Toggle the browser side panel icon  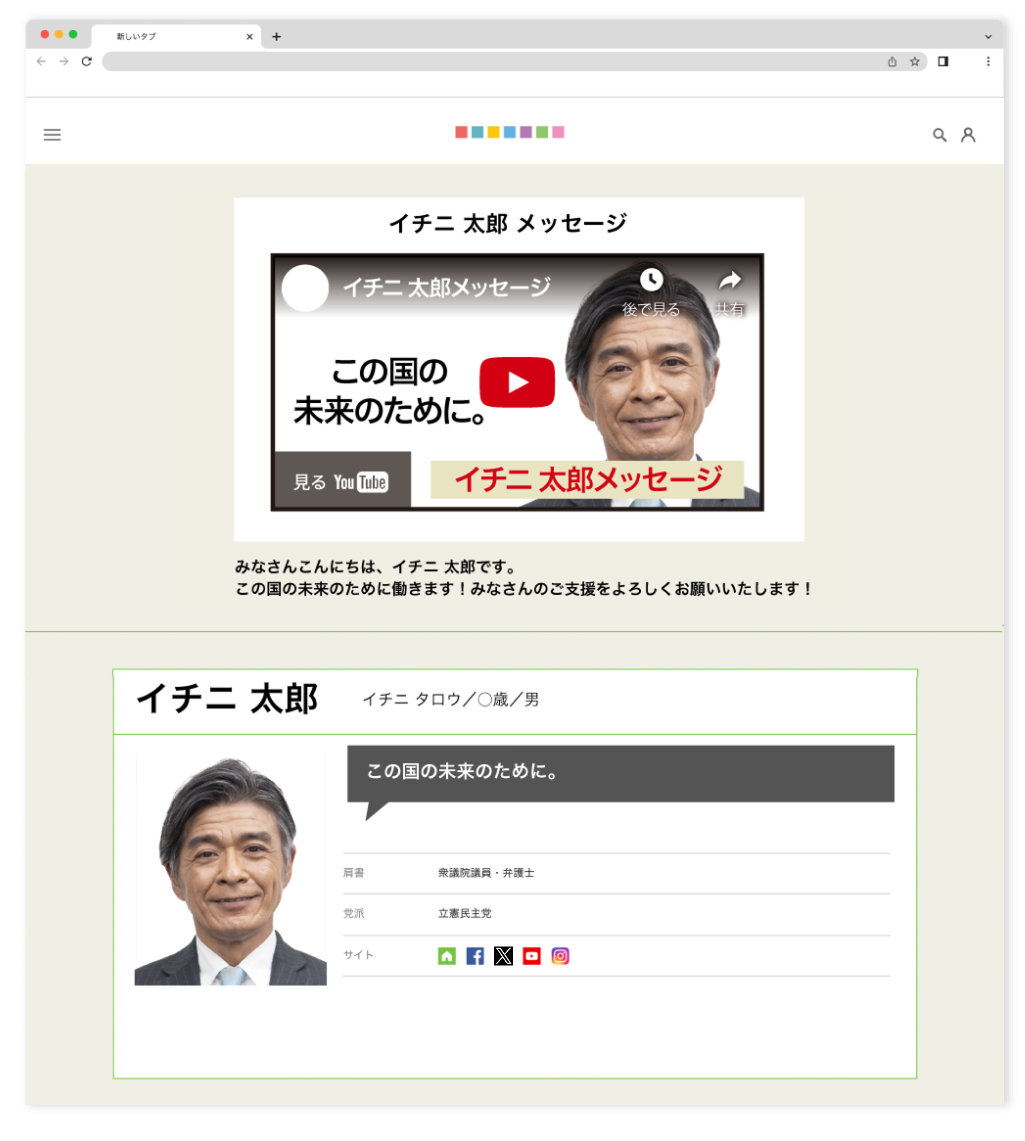point(943,61)
